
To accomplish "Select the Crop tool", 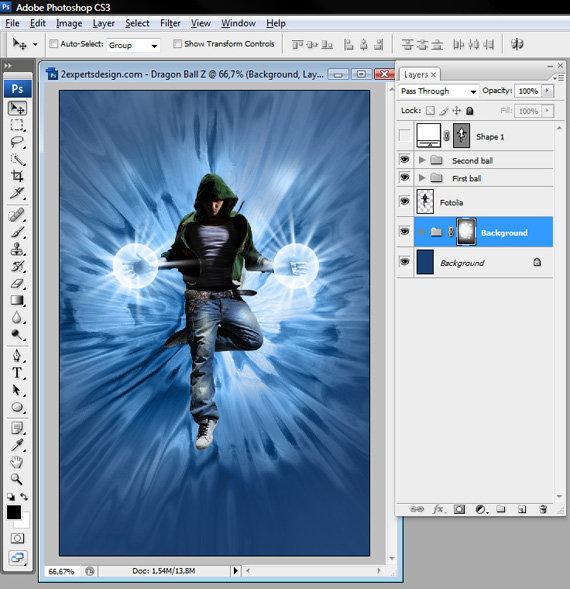I will click(17, 176).
